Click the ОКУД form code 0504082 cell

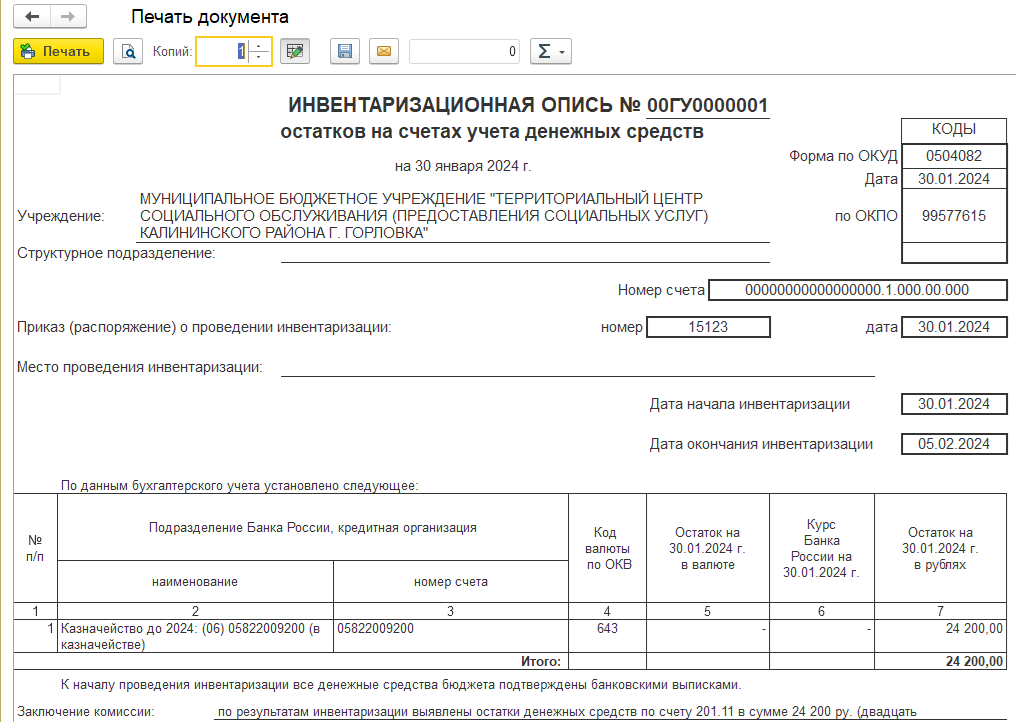click(x=954, y=156)
